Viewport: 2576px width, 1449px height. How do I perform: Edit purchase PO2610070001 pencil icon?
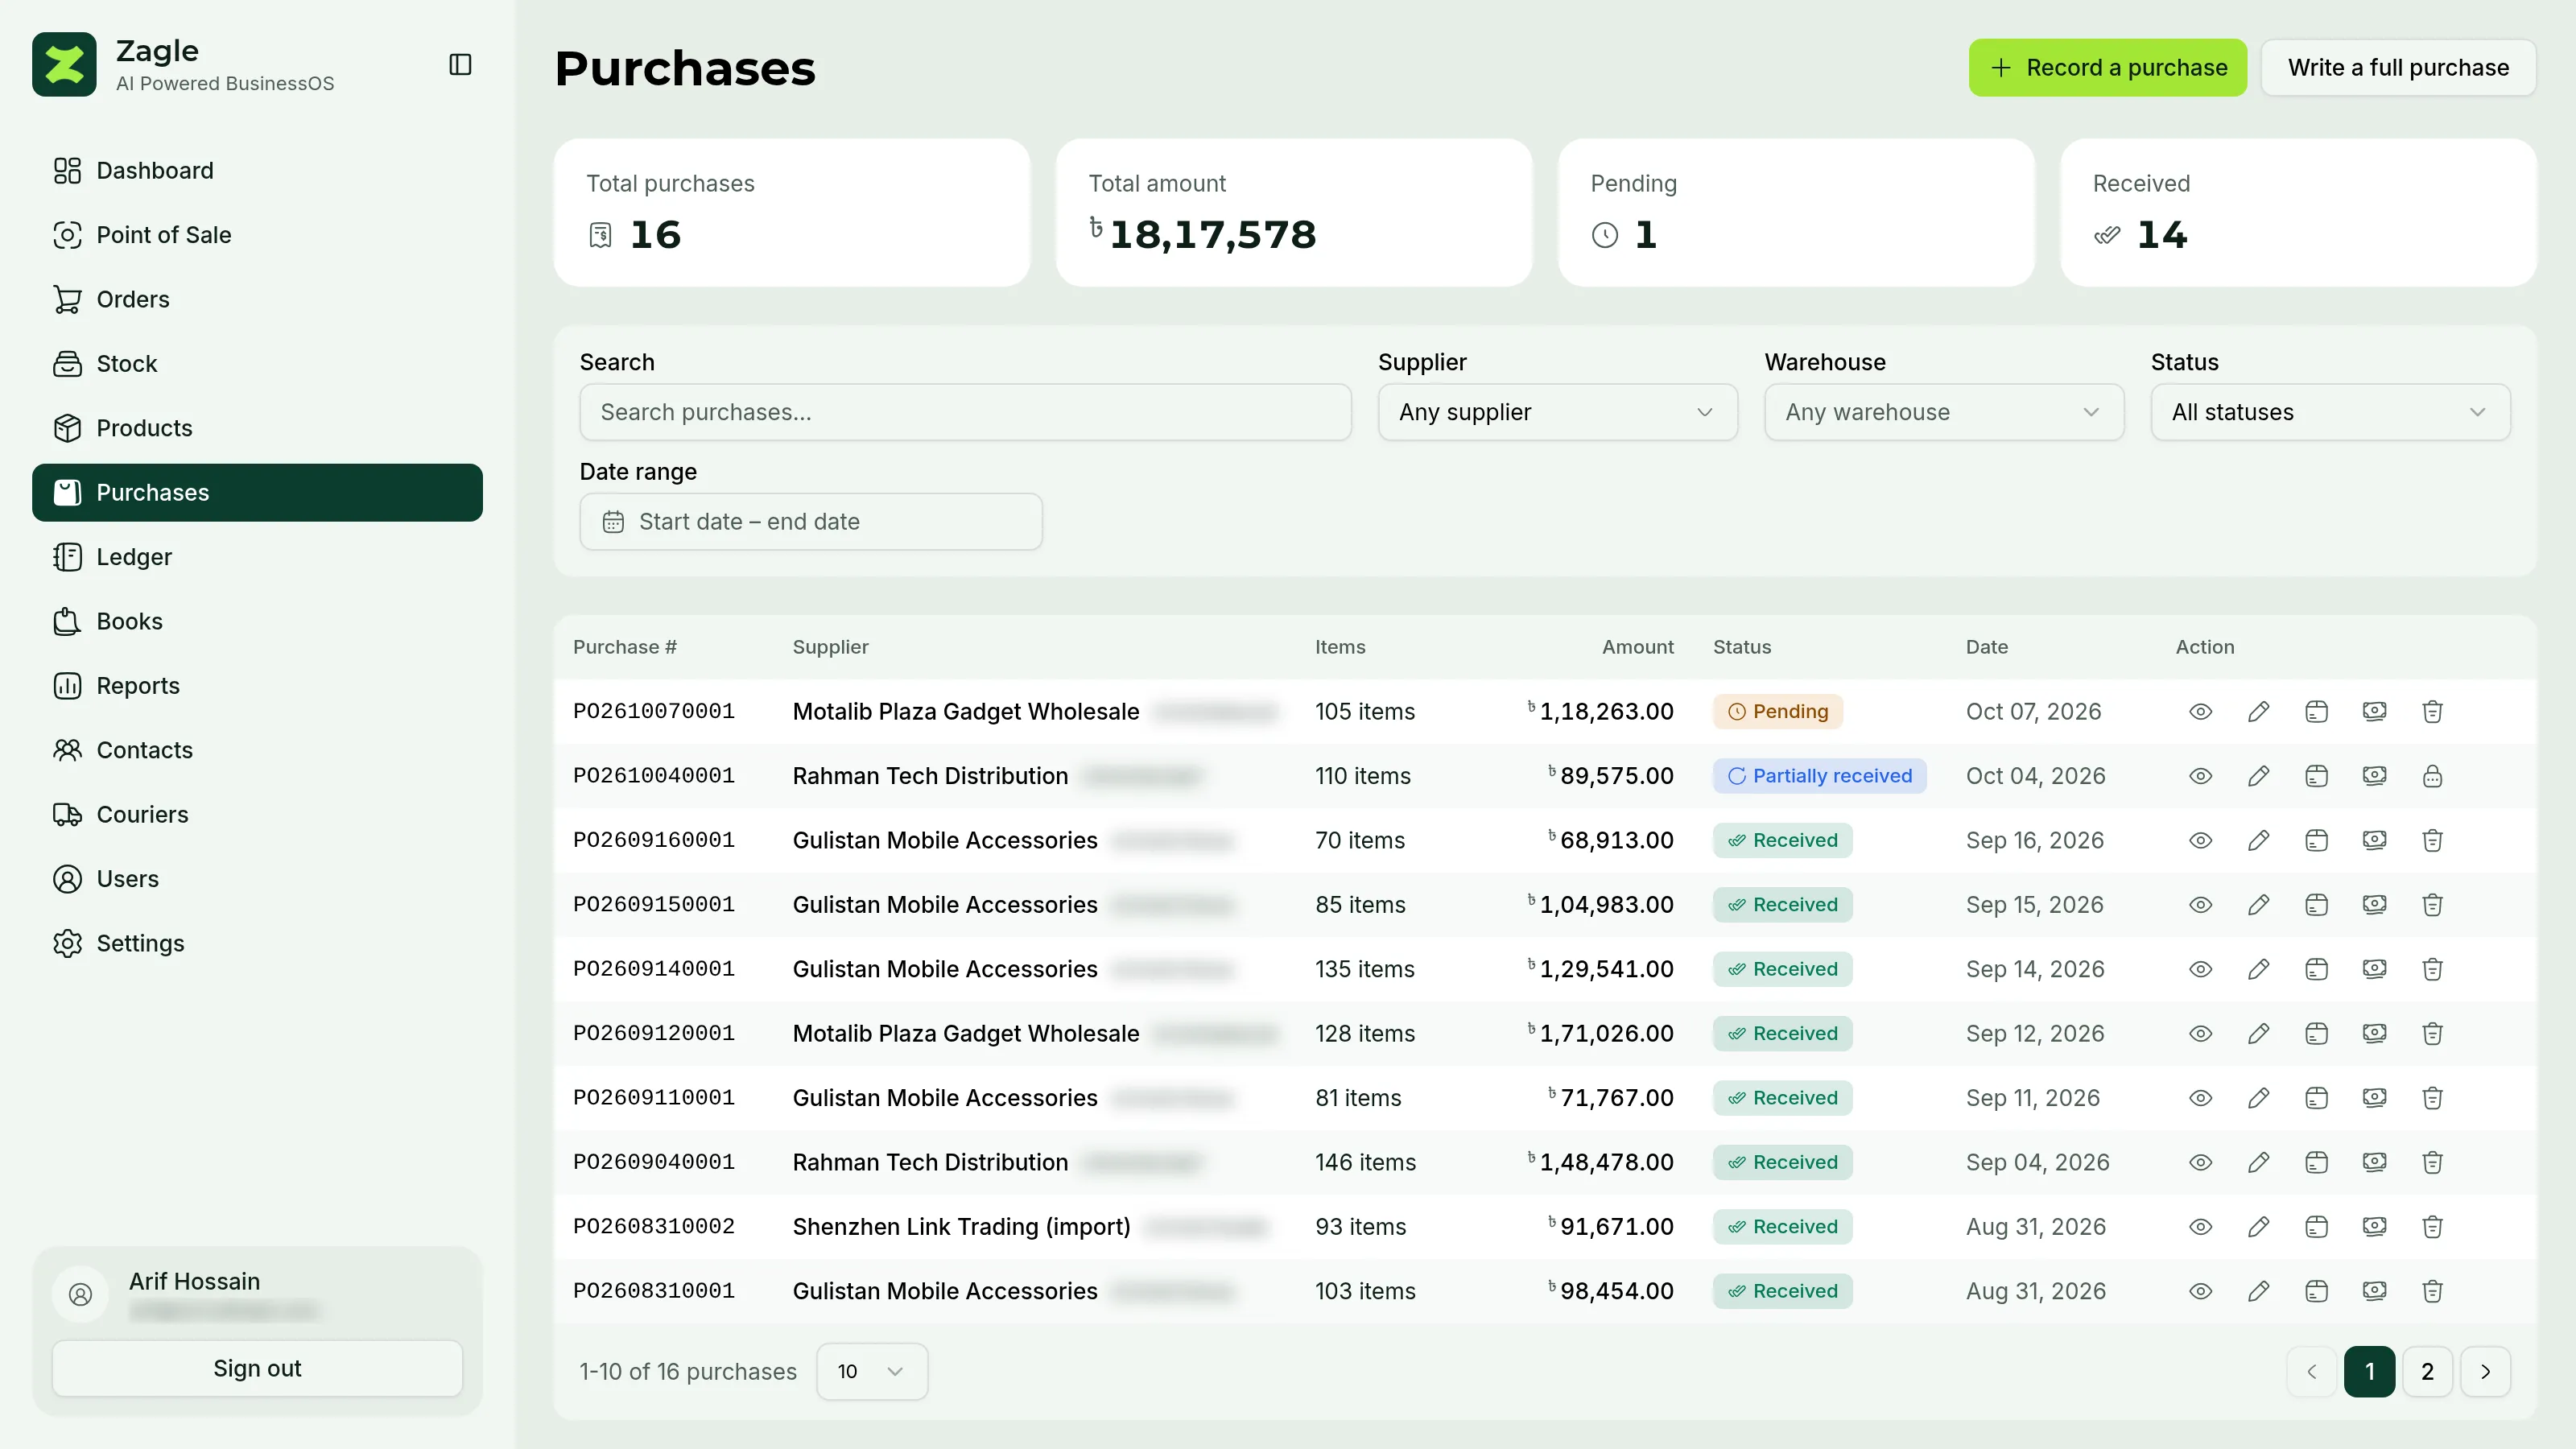coord(2258,712)
